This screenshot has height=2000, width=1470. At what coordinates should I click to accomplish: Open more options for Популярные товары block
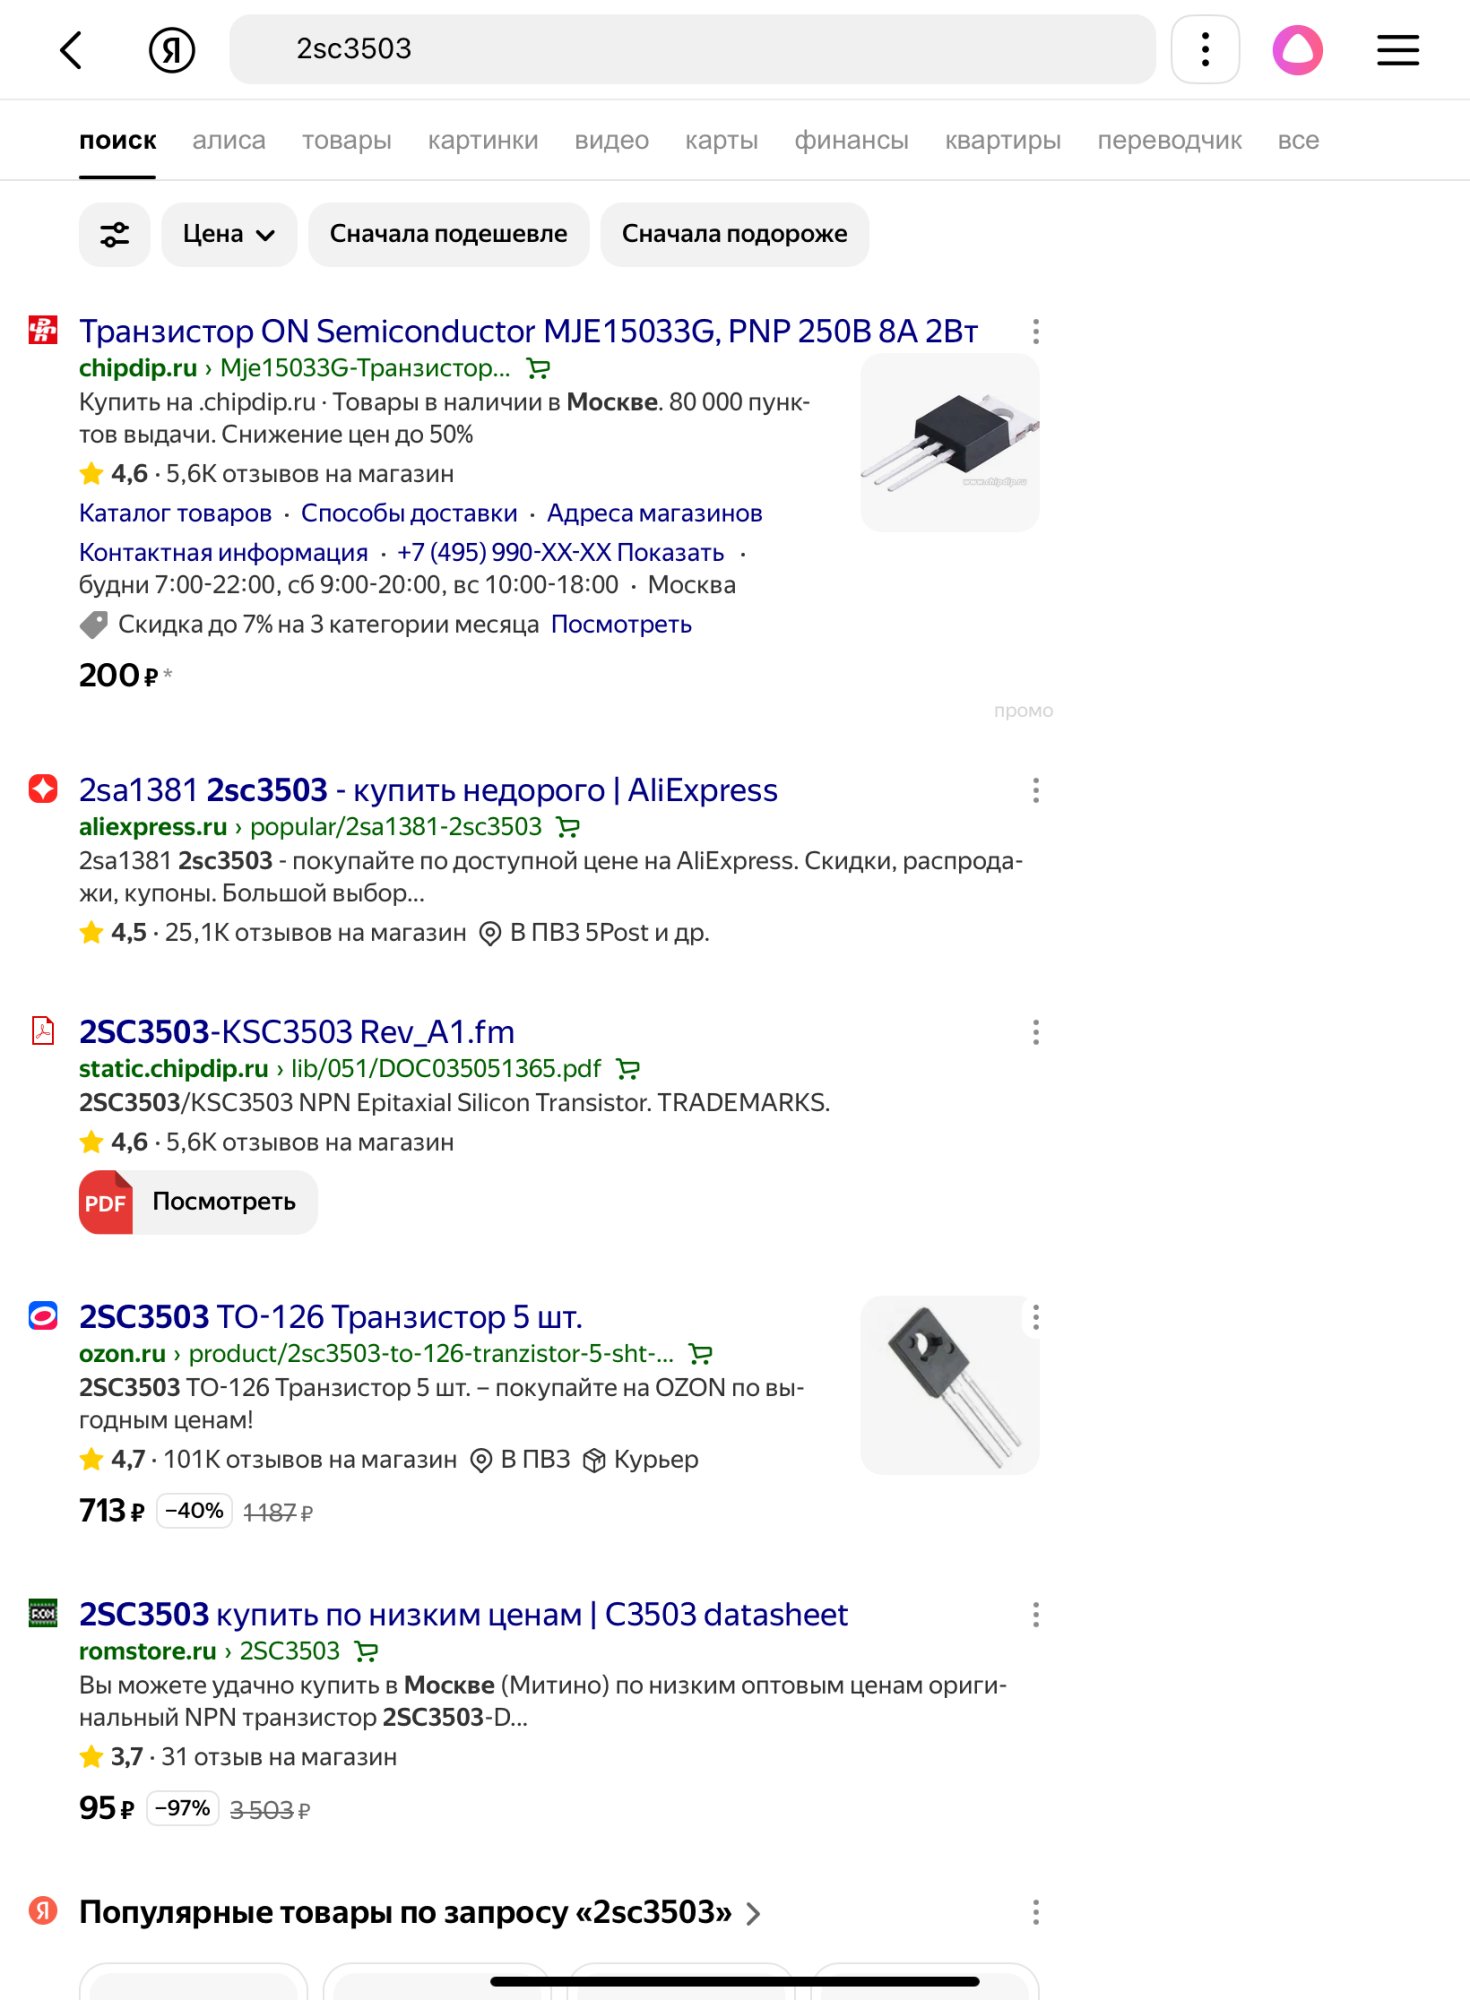1036,1912
